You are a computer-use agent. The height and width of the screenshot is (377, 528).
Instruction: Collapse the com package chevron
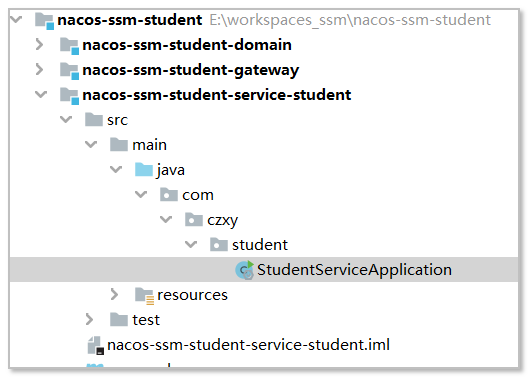pyautogui.click(x=141, y=194)
